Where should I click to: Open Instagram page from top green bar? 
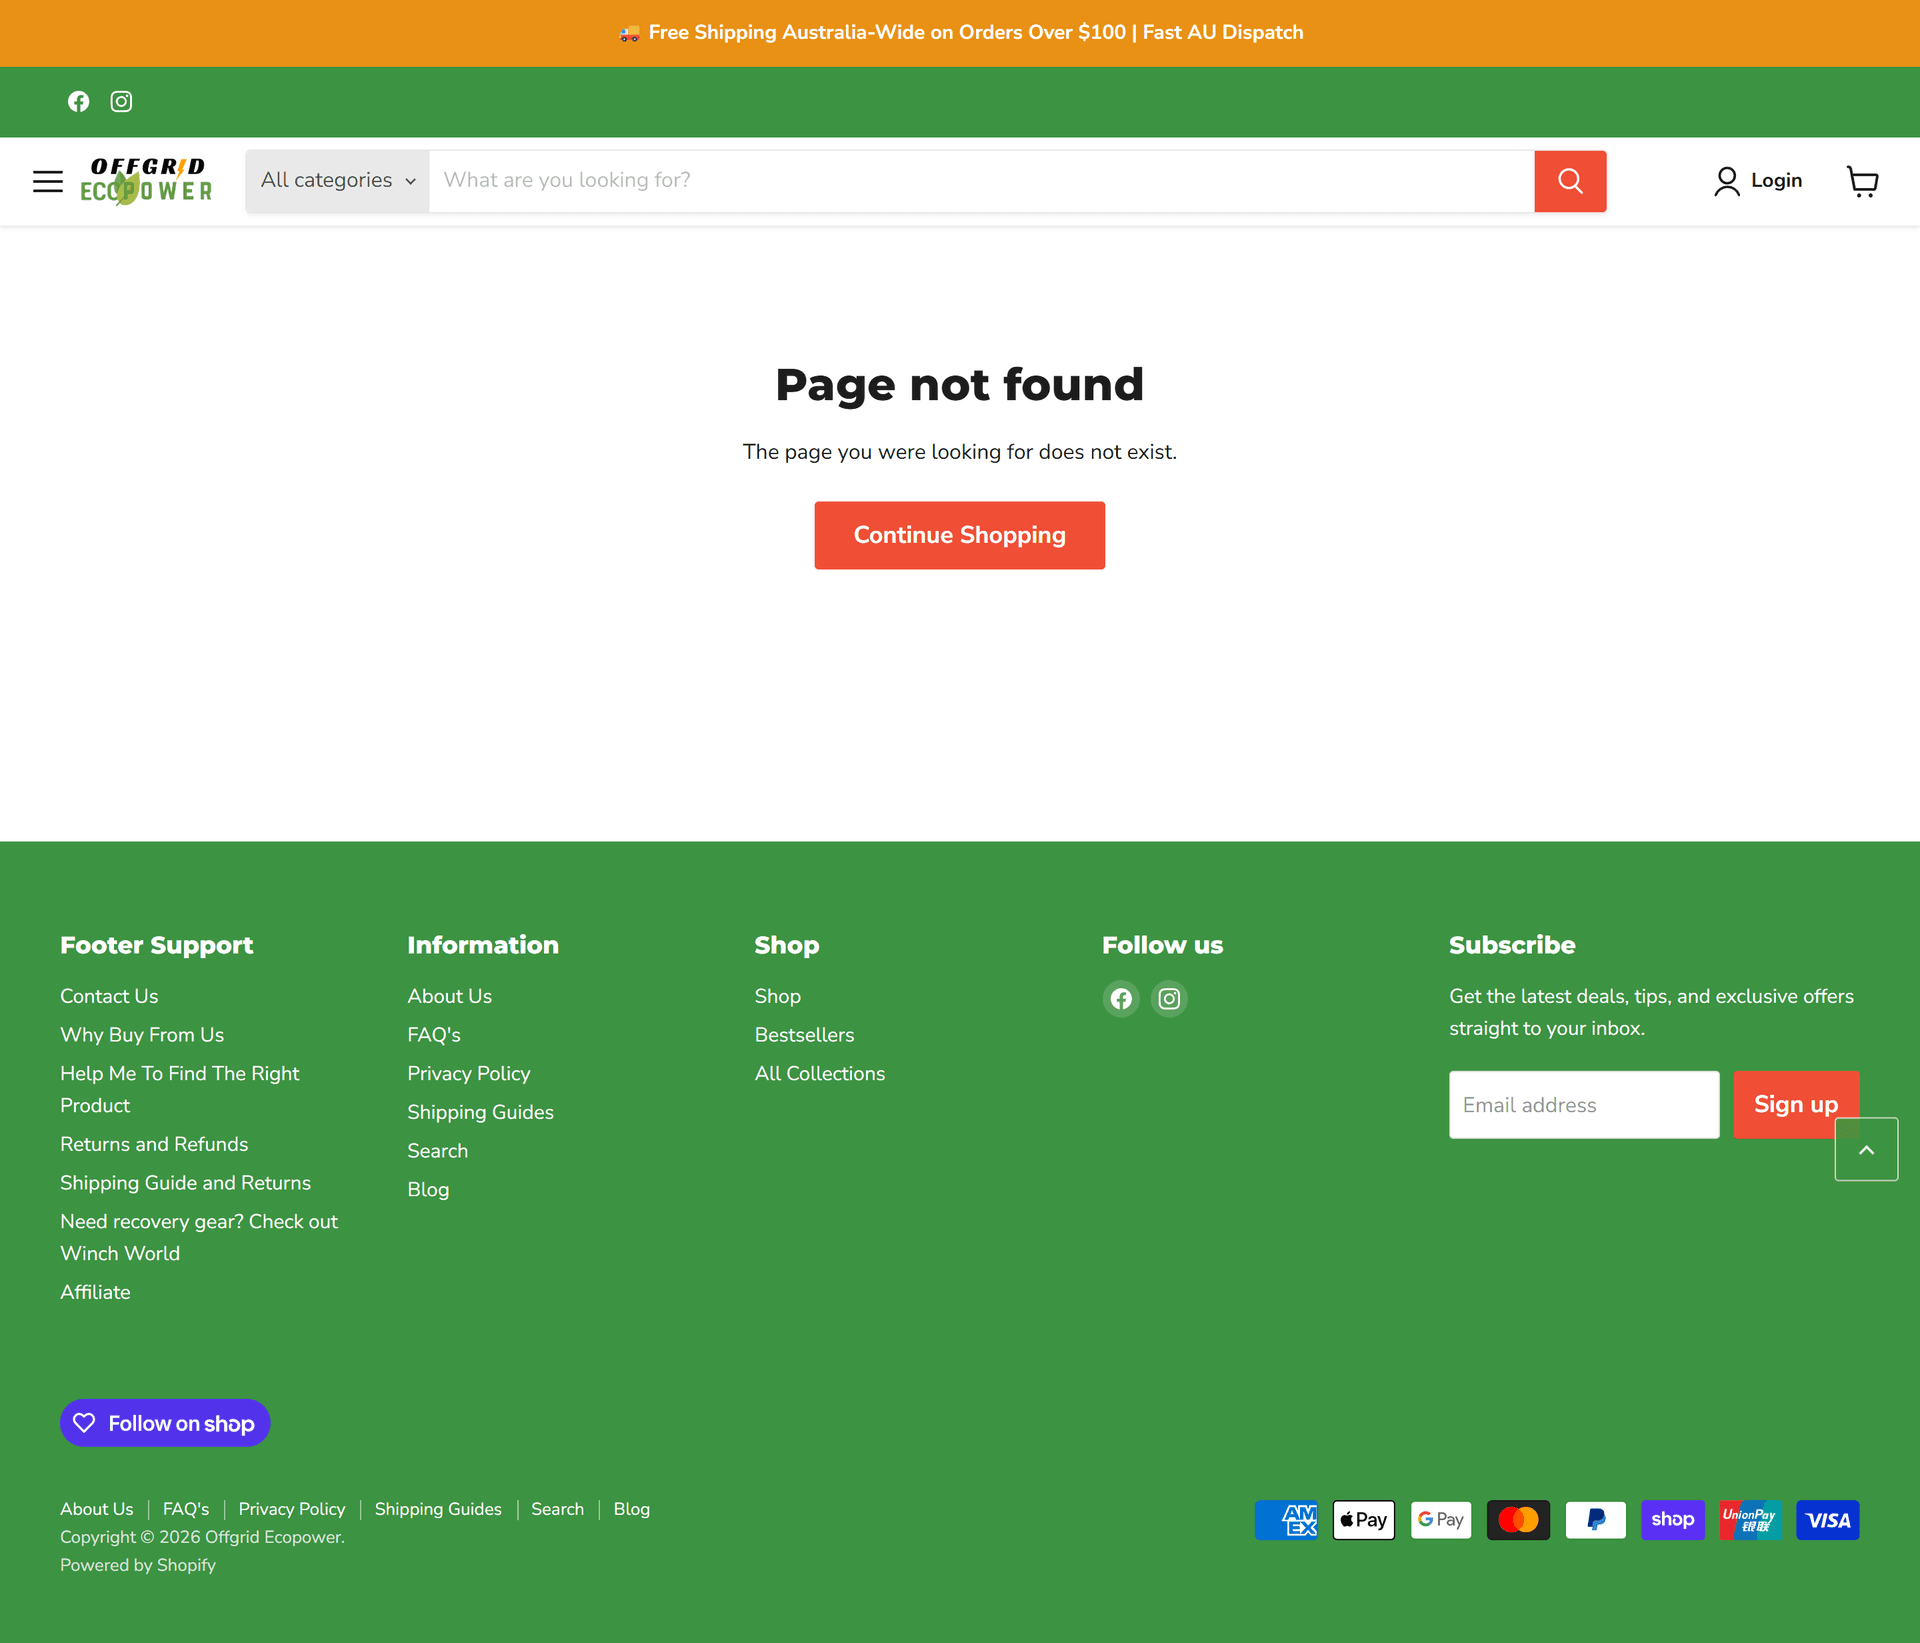121,102
